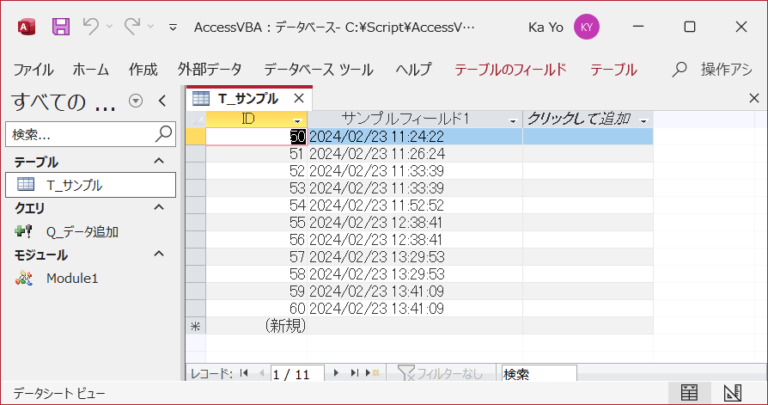Close the T_サンプル document tab
The width and height of the screenshot is (768, 405).
click(x=299, y=99)
